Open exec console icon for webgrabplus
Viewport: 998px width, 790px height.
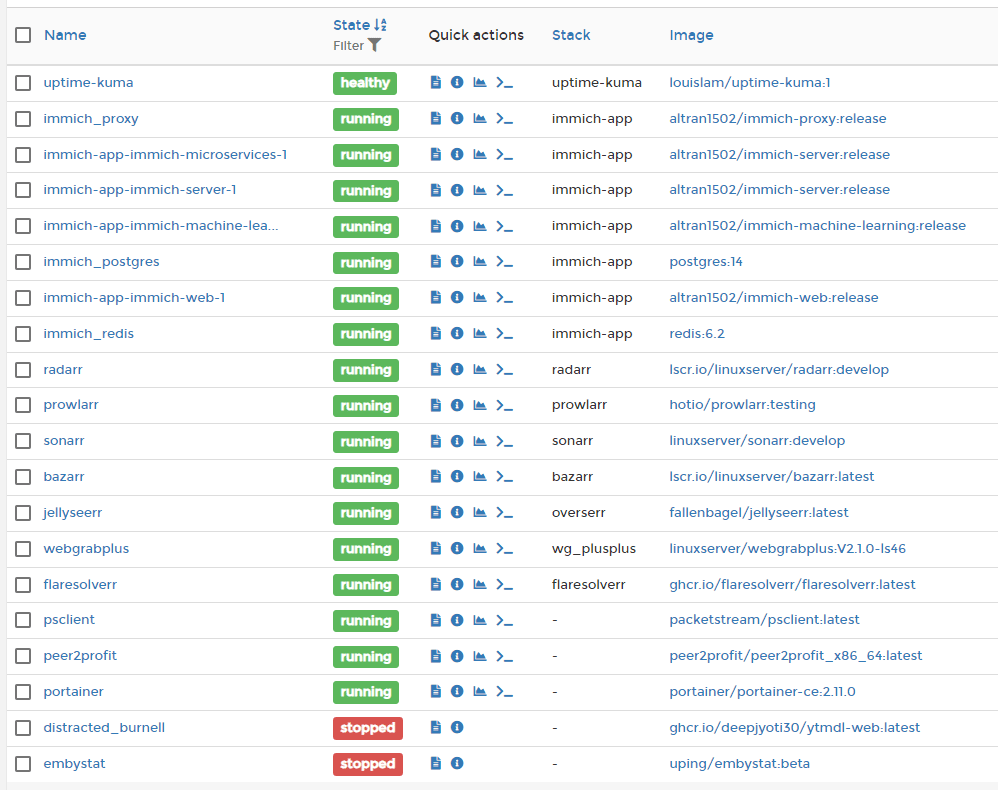505,548
